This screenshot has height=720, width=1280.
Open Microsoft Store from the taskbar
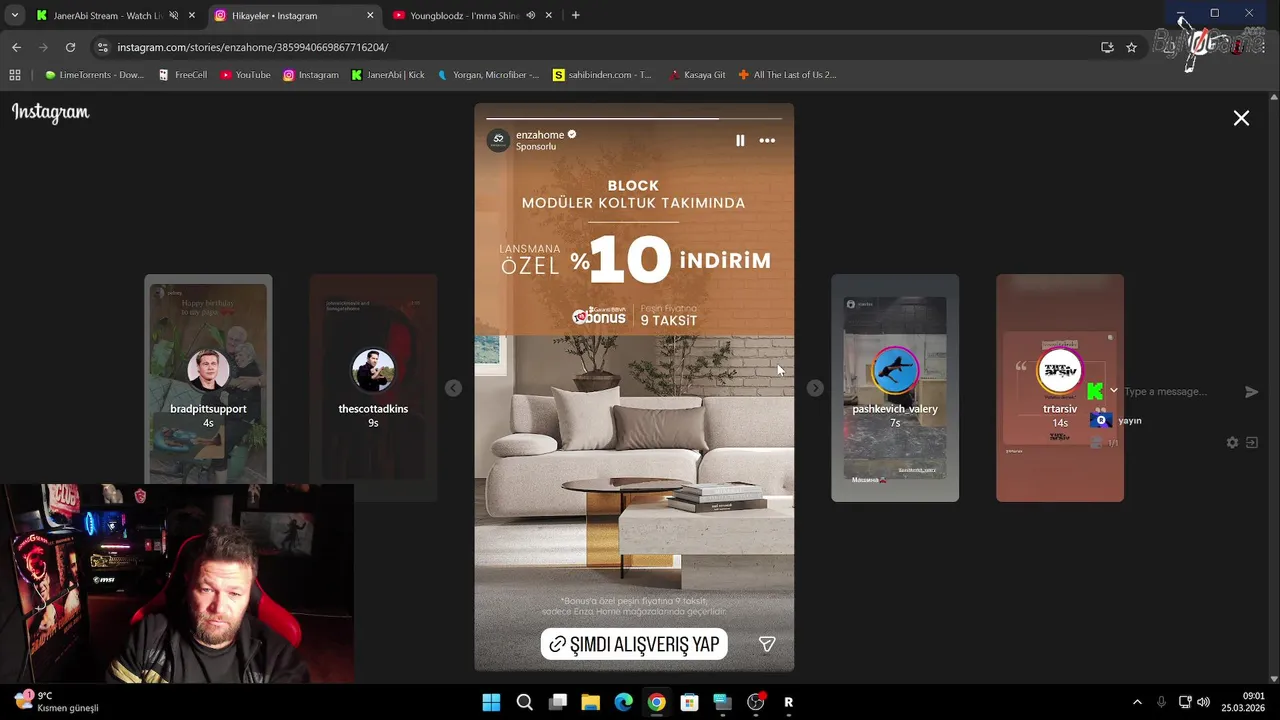[689, 702]
